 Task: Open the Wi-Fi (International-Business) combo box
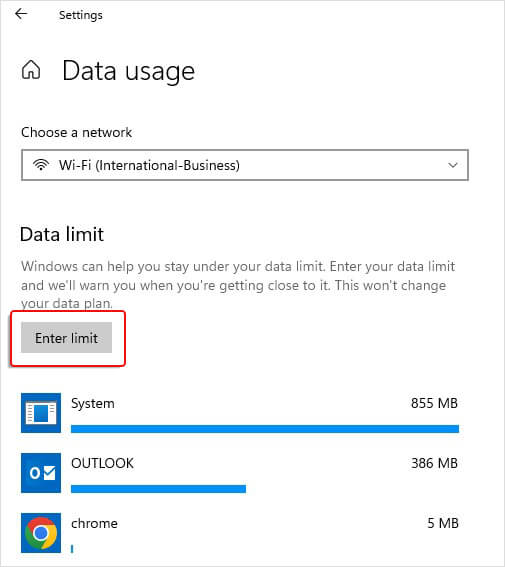[x=245, y=165]
